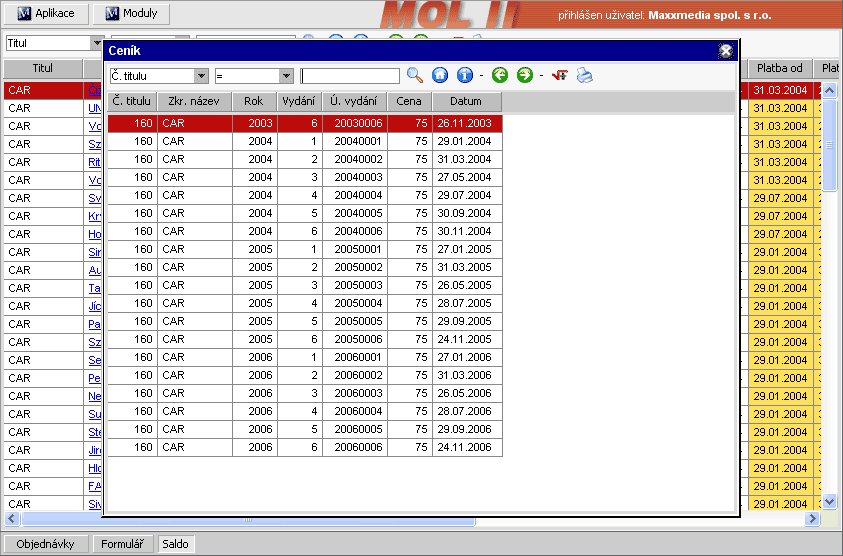Switch to the Objednávky tab
The width and height of the screenshot is (843, 556).
pyautogui.click(x=46, y=544)
